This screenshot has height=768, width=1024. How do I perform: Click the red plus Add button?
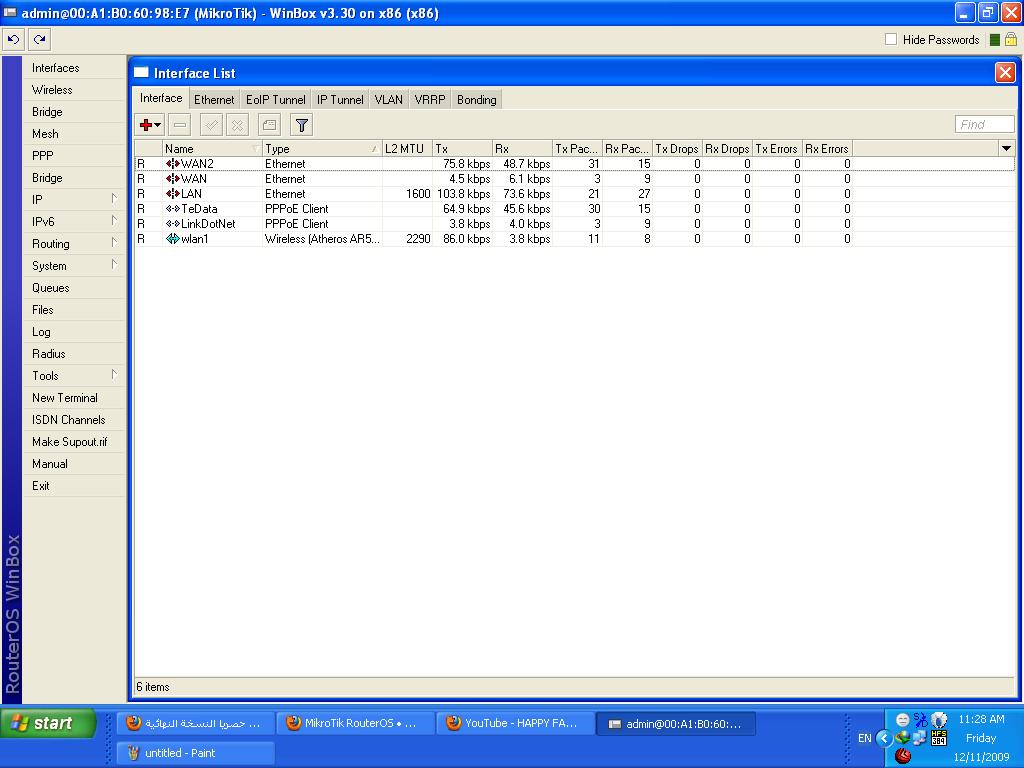tap(145, 125)
